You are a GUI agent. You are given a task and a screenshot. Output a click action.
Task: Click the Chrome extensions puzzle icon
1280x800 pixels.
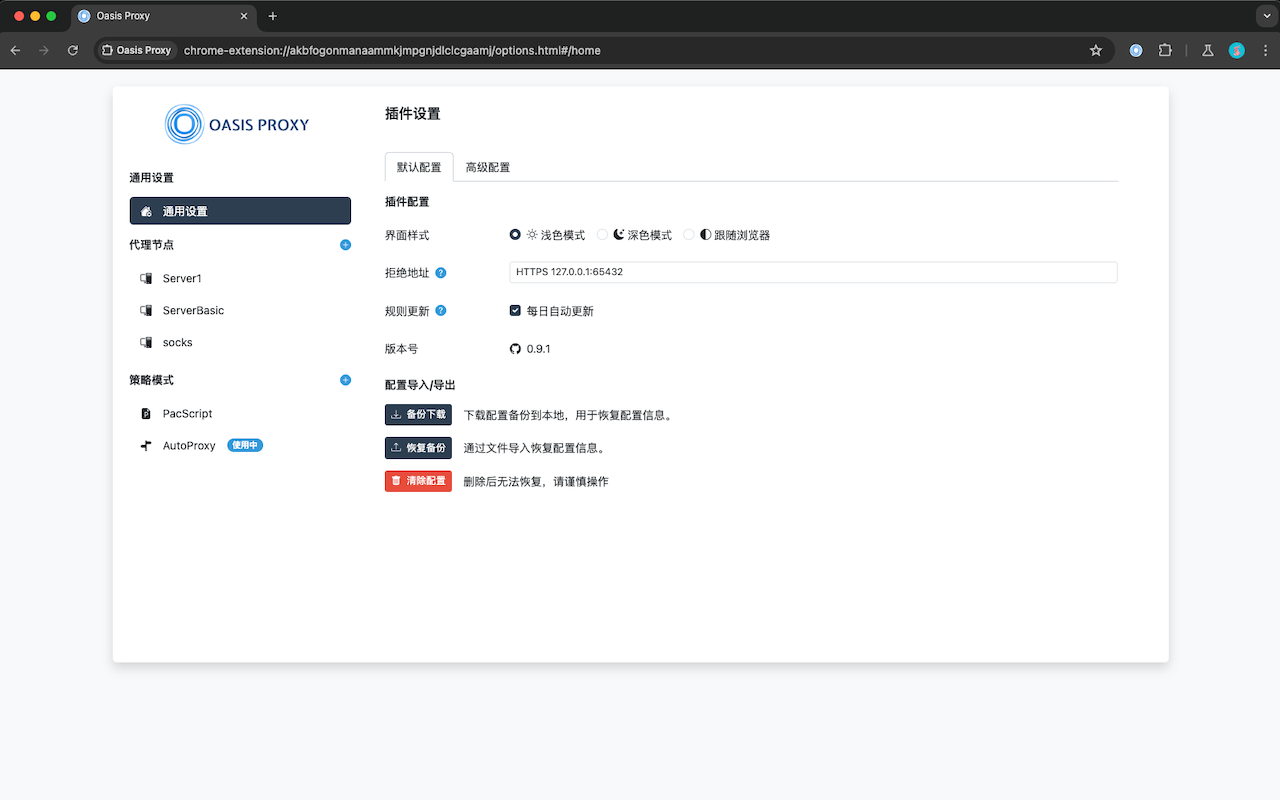point(1165,49)
